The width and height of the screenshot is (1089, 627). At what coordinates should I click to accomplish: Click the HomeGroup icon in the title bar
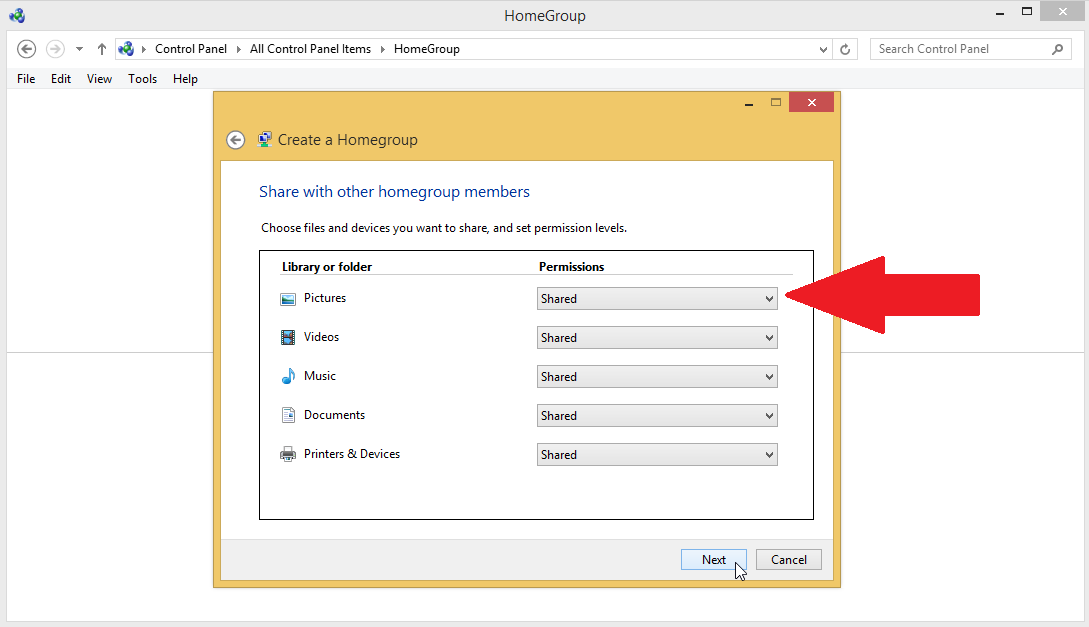(17, 15)
